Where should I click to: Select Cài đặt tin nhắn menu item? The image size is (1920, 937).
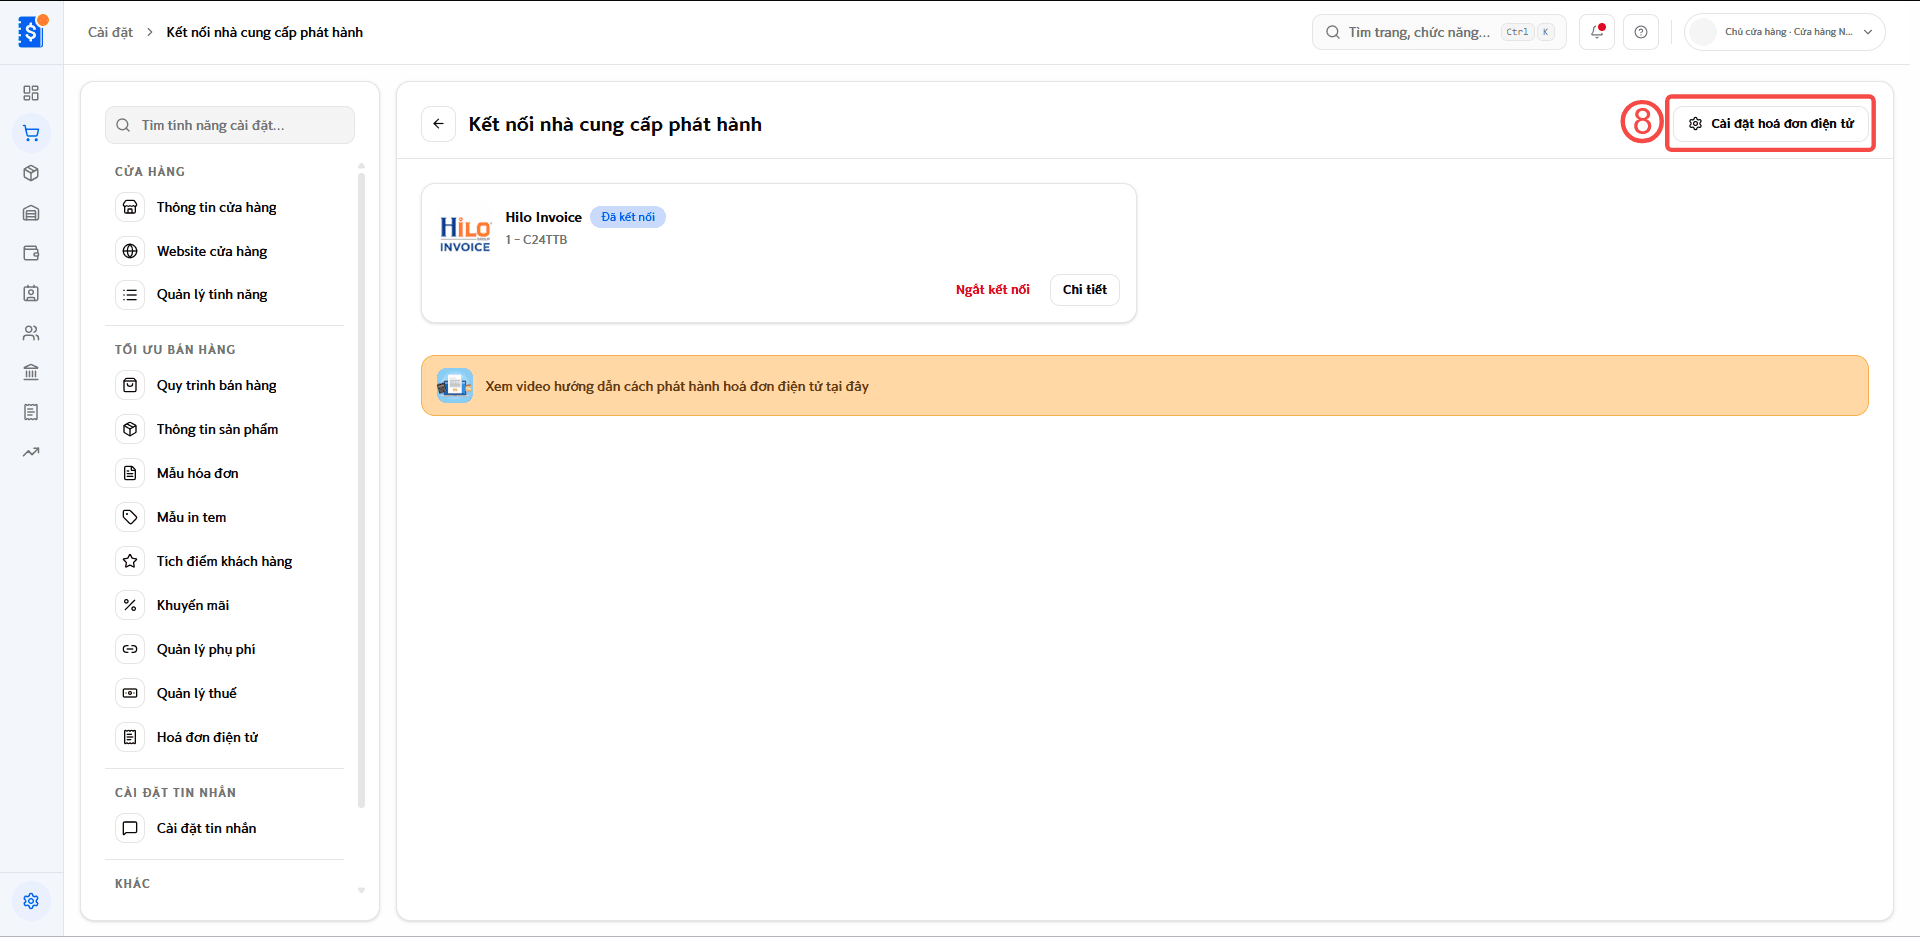tap(229, 828)
